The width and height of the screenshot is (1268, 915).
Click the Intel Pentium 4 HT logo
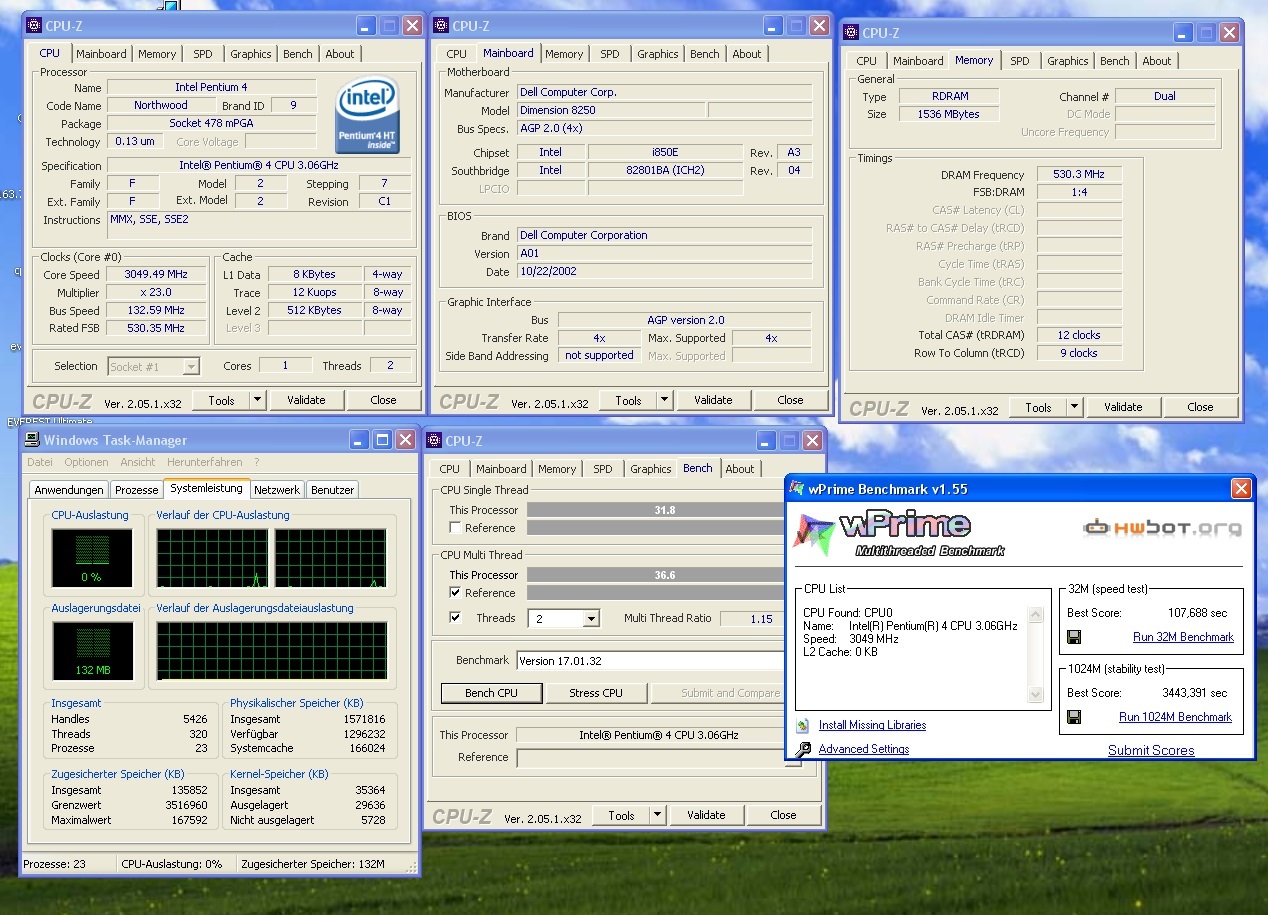tap(367, 115)
